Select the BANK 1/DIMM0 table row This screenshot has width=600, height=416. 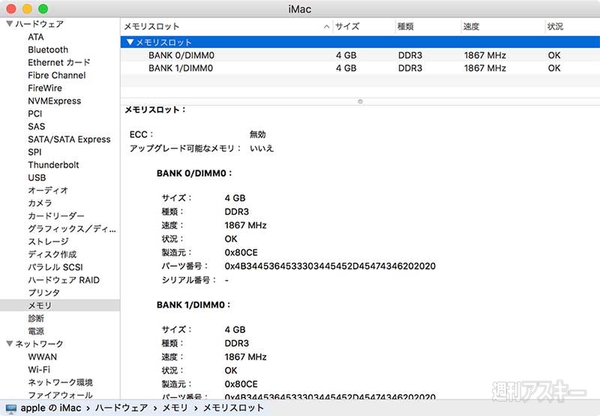click(x=360, y=68)
